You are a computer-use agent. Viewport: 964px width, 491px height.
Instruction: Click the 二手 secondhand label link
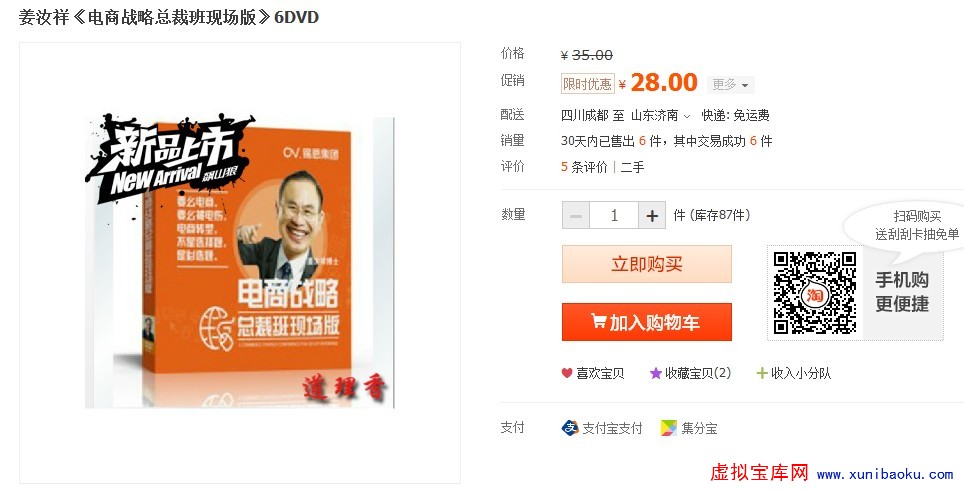(633, 167)
